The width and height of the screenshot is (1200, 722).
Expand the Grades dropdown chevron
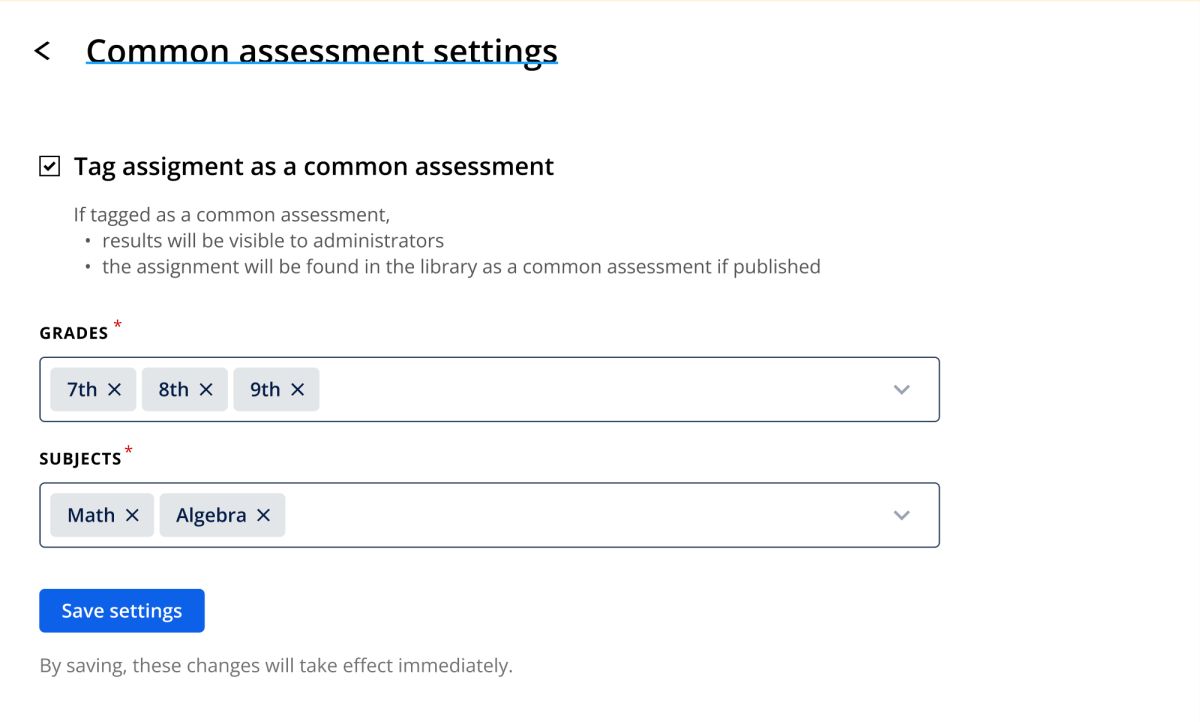pos(901,390)
